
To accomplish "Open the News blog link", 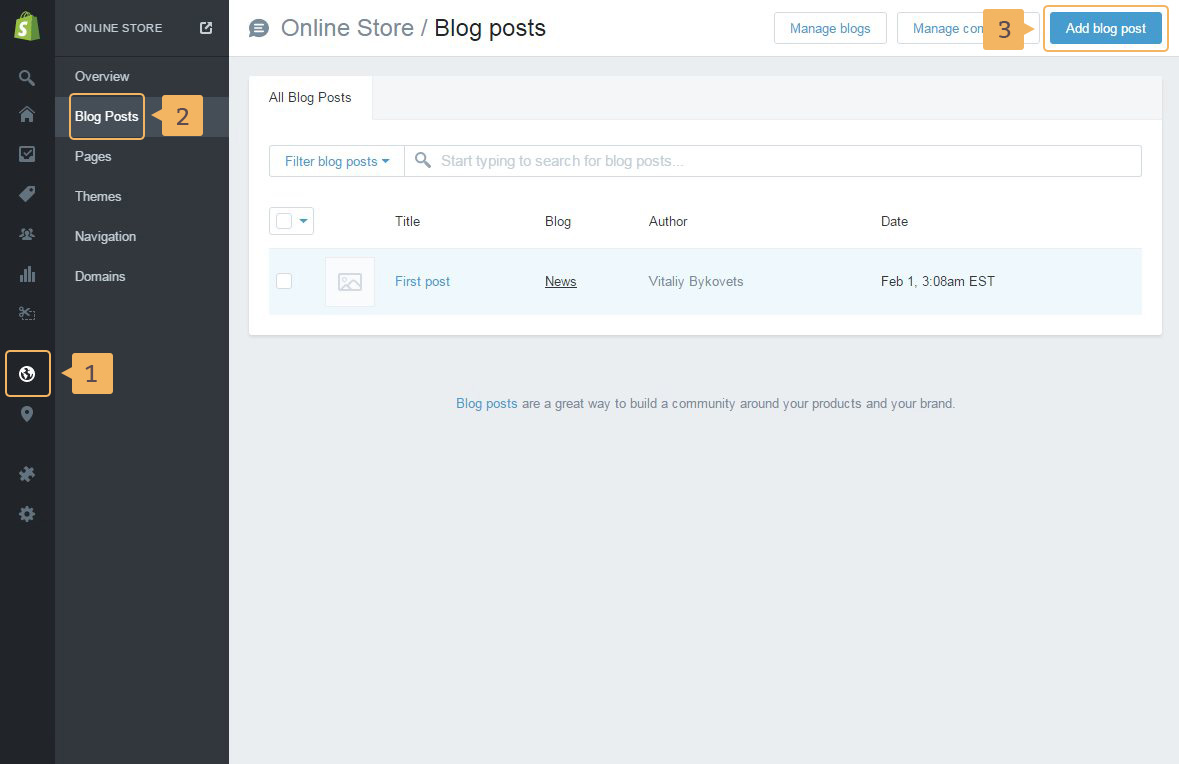I will pyautogui.click(x=560, y=281).
